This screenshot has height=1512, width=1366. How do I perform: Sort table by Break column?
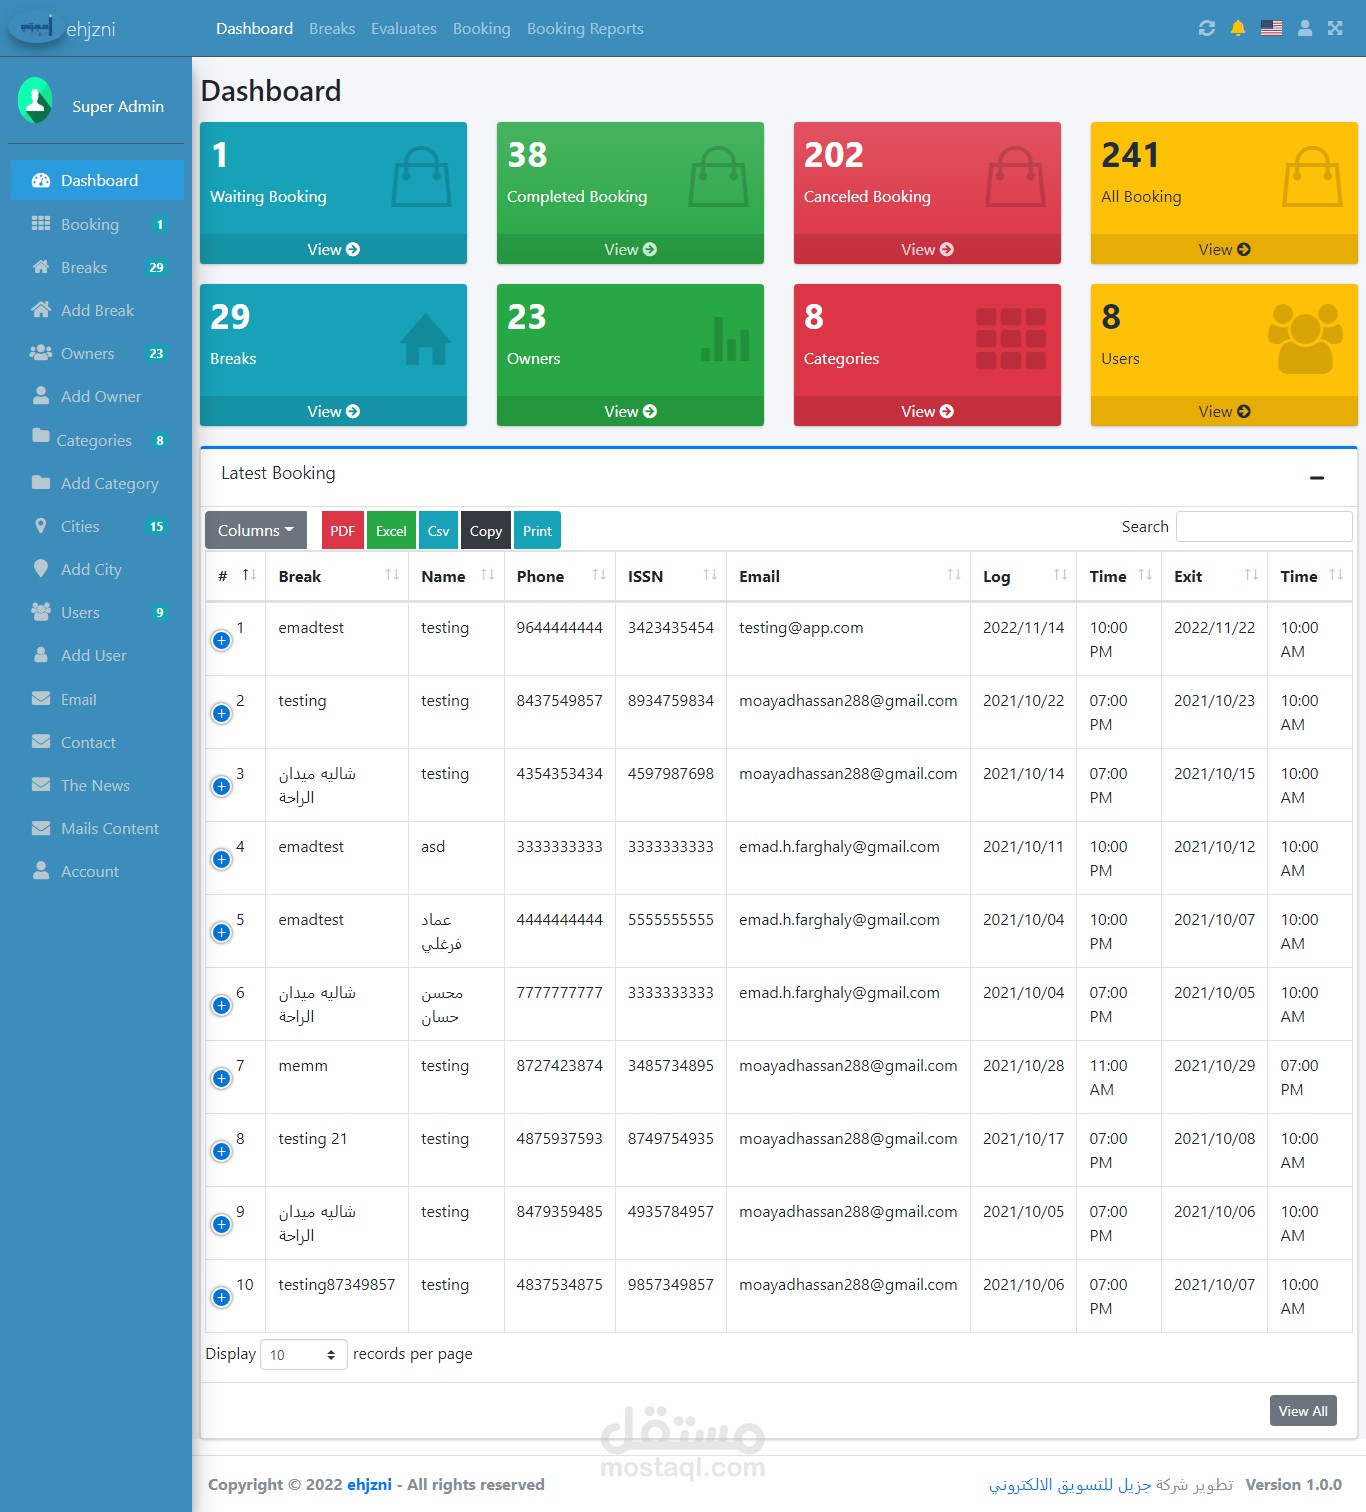pos(336,576)
